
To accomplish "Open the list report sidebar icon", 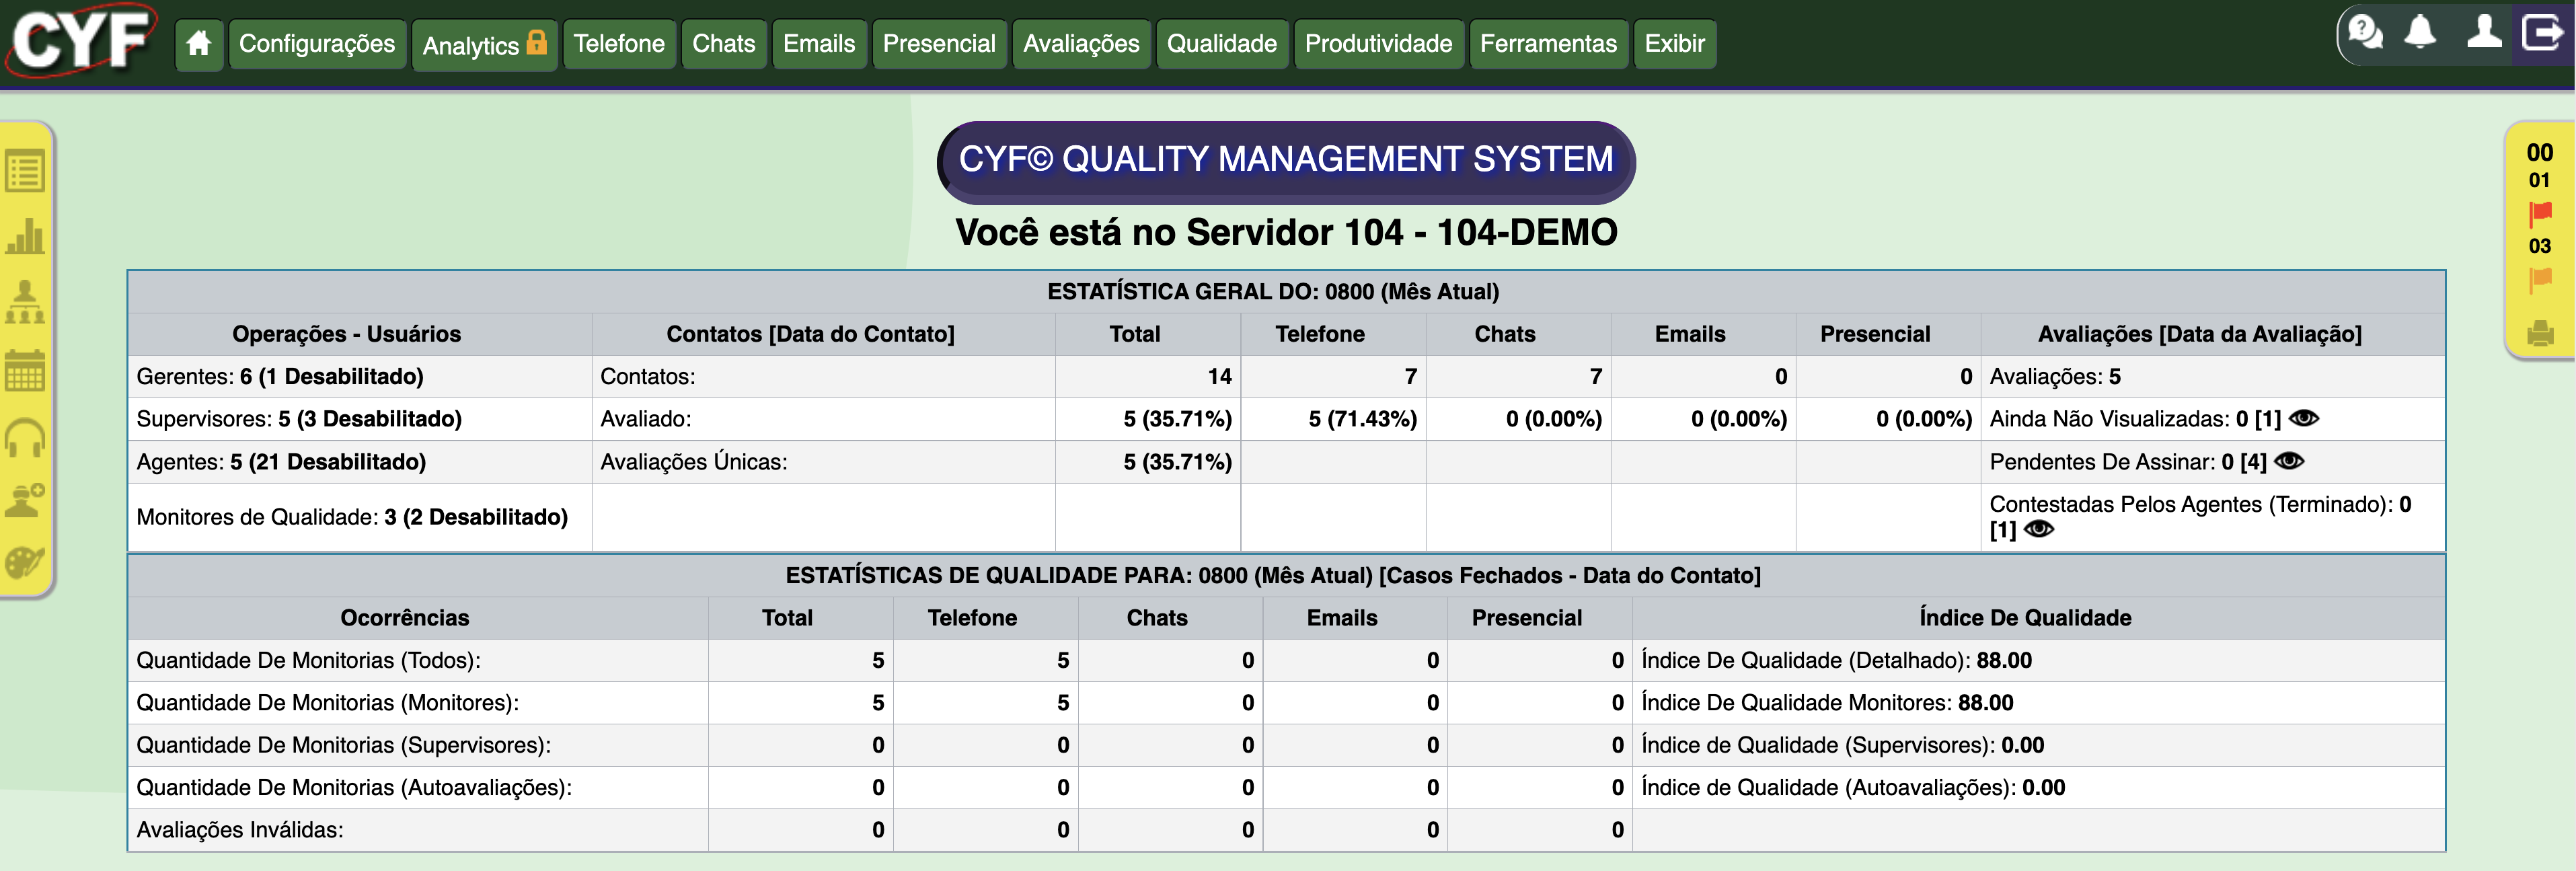I will point(25,171).
